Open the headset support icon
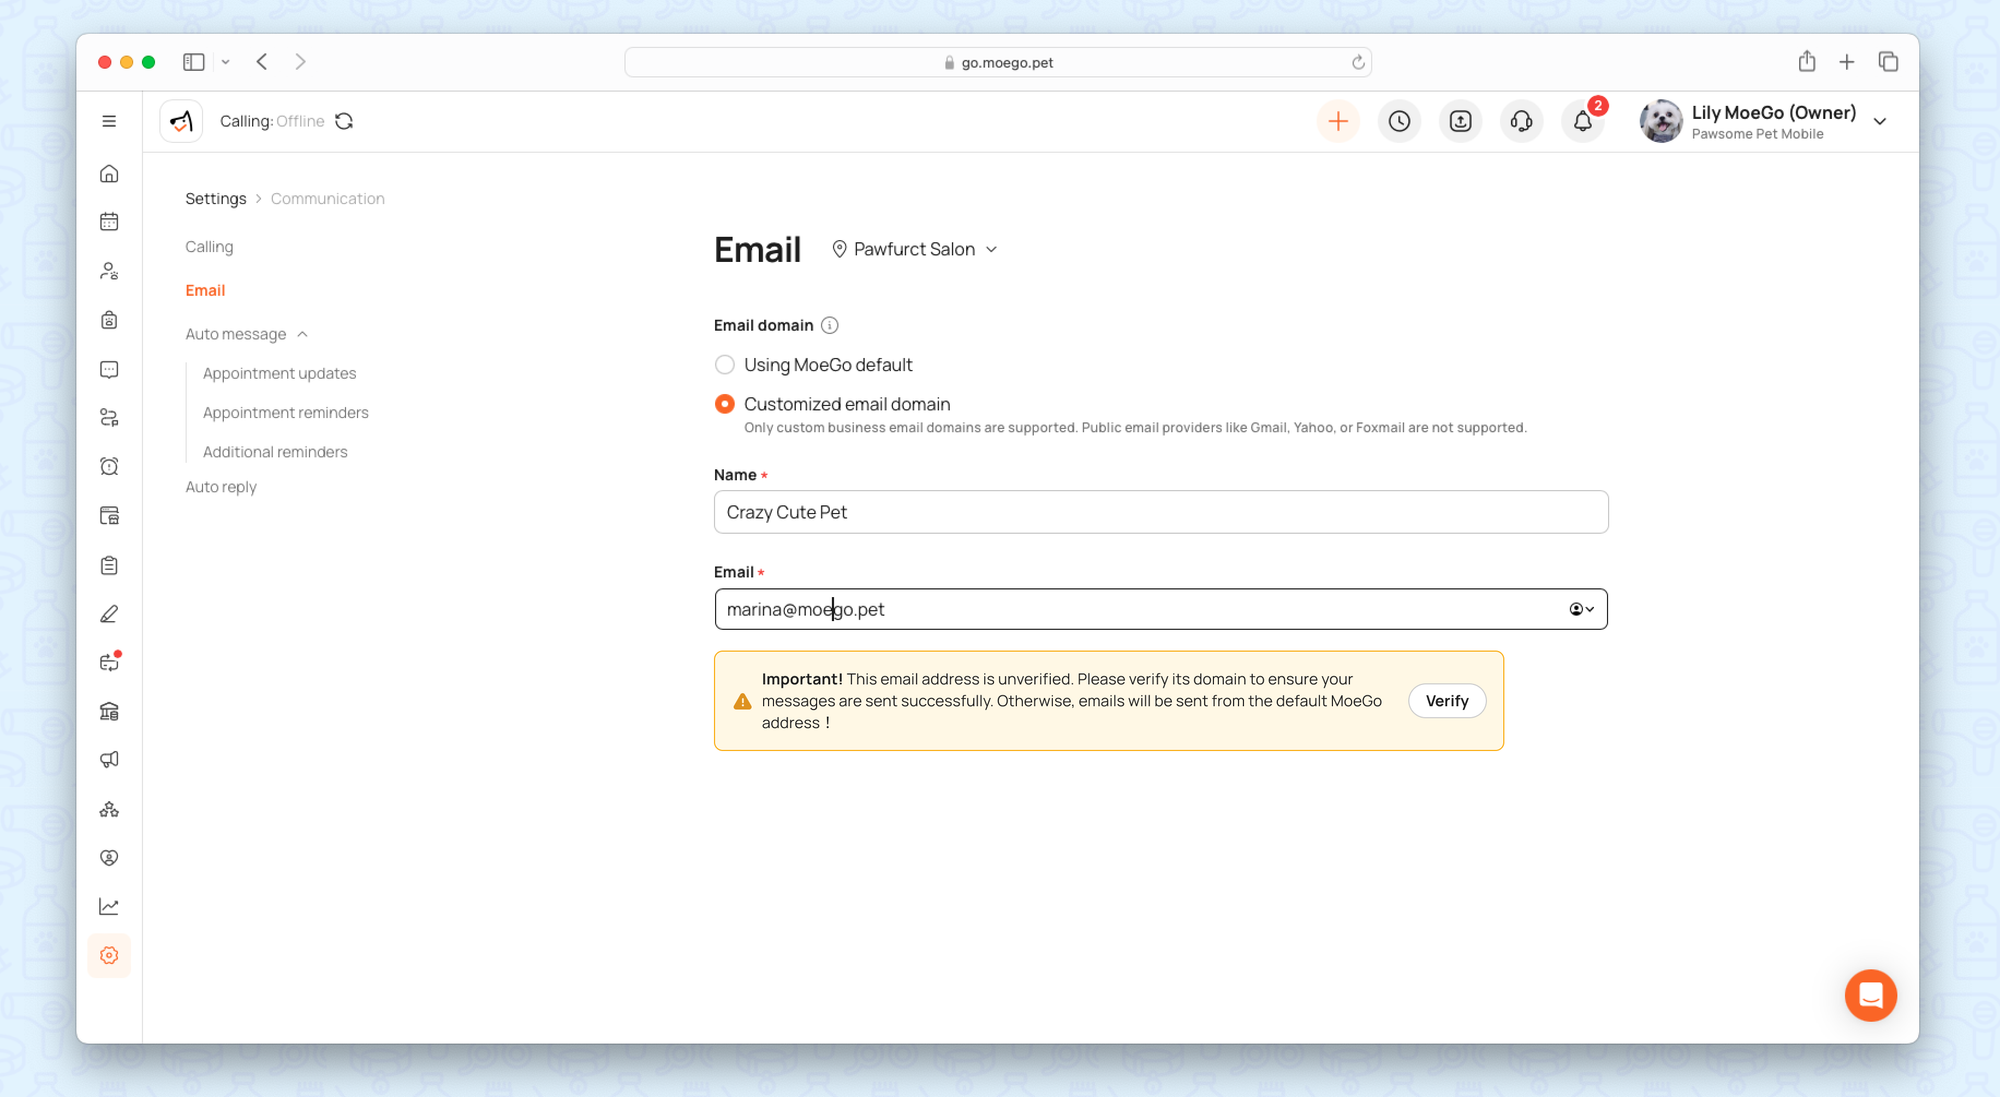2000x1097 pixels. pyautogui.click(x=1521, y=121)
